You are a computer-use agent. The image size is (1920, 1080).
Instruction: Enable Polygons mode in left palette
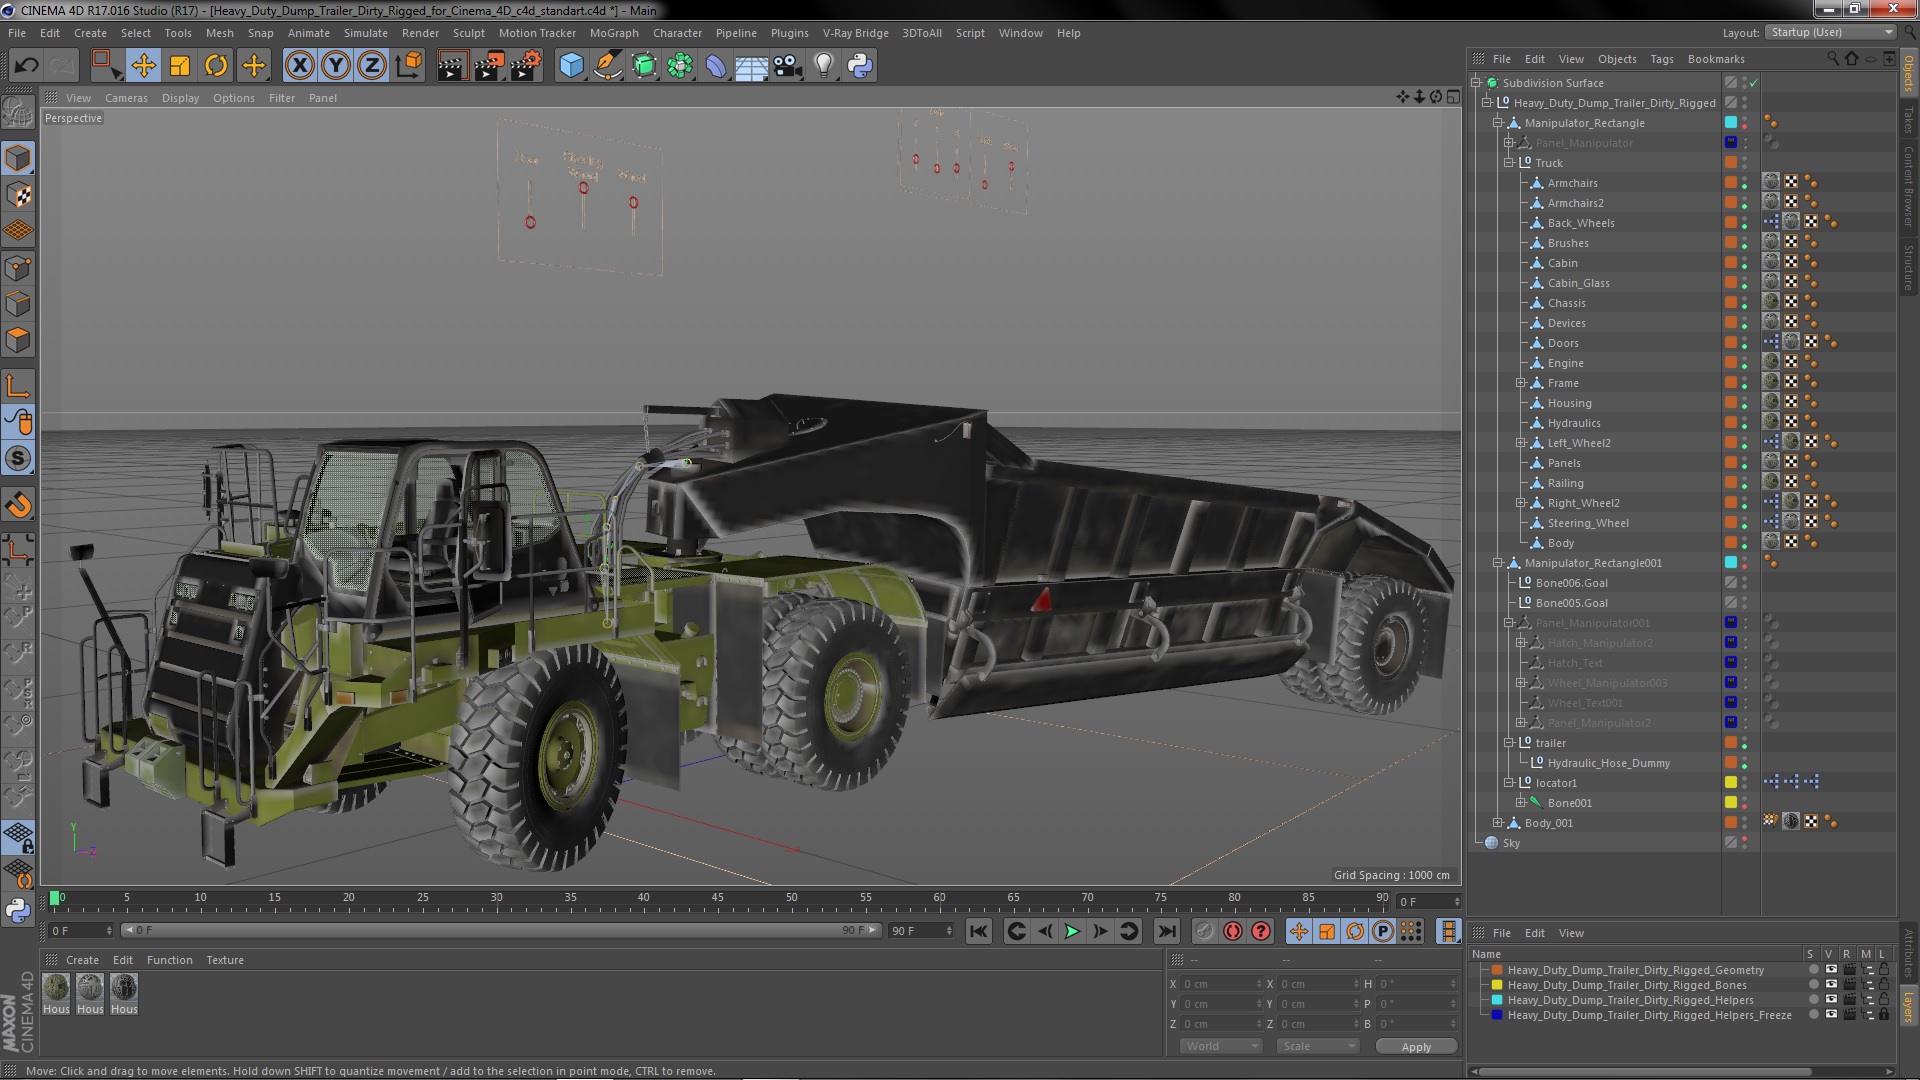(18, 341)
